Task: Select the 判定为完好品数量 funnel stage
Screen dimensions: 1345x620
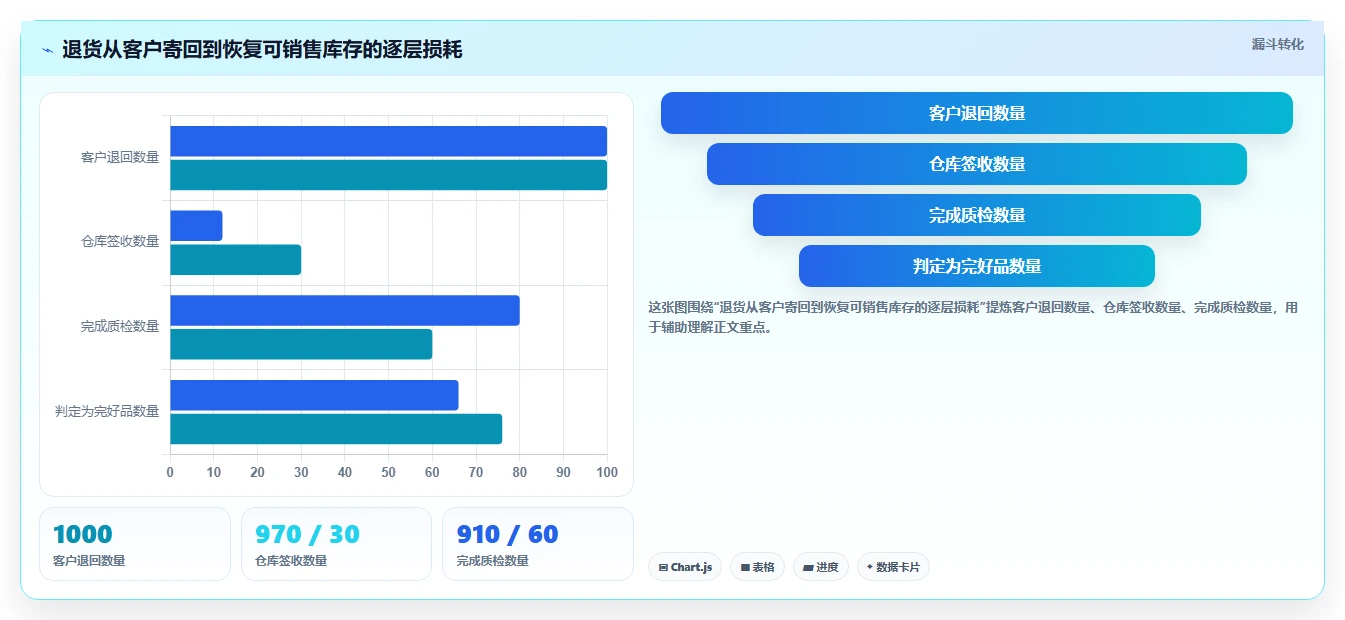Action: tap(976, 266)
